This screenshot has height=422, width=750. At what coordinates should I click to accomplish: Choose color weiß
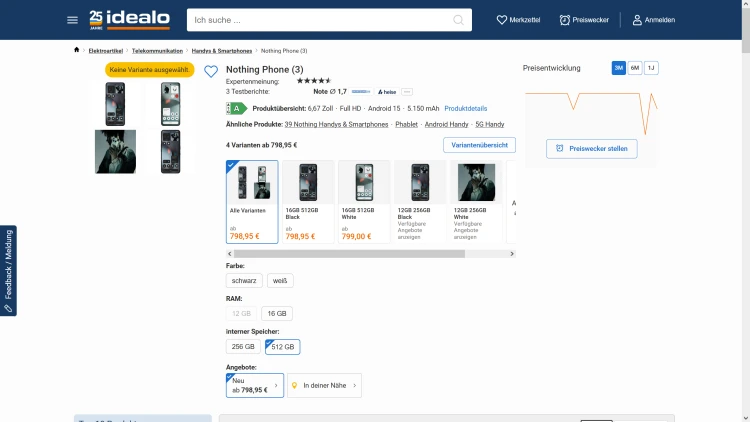pyautogui.click(x=280, y=281)
